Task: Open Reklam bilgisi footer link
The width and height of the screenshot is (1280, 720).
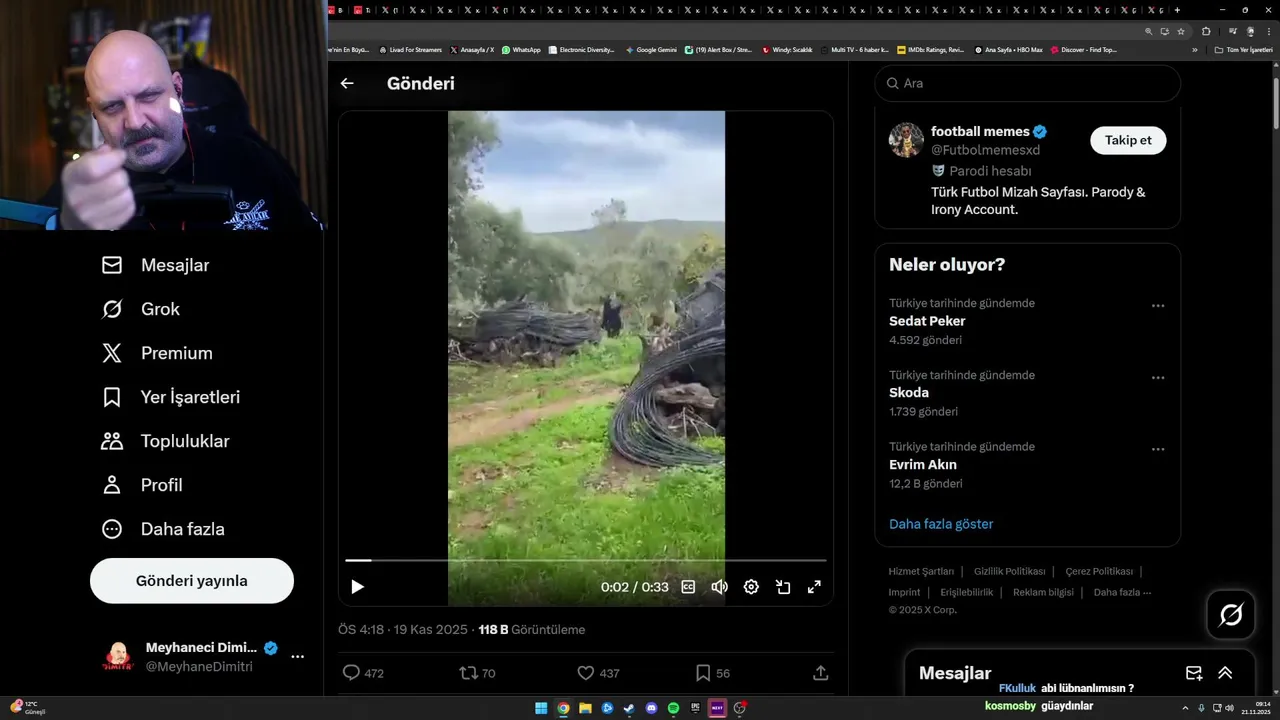Action: click(x=1043, y=592)
